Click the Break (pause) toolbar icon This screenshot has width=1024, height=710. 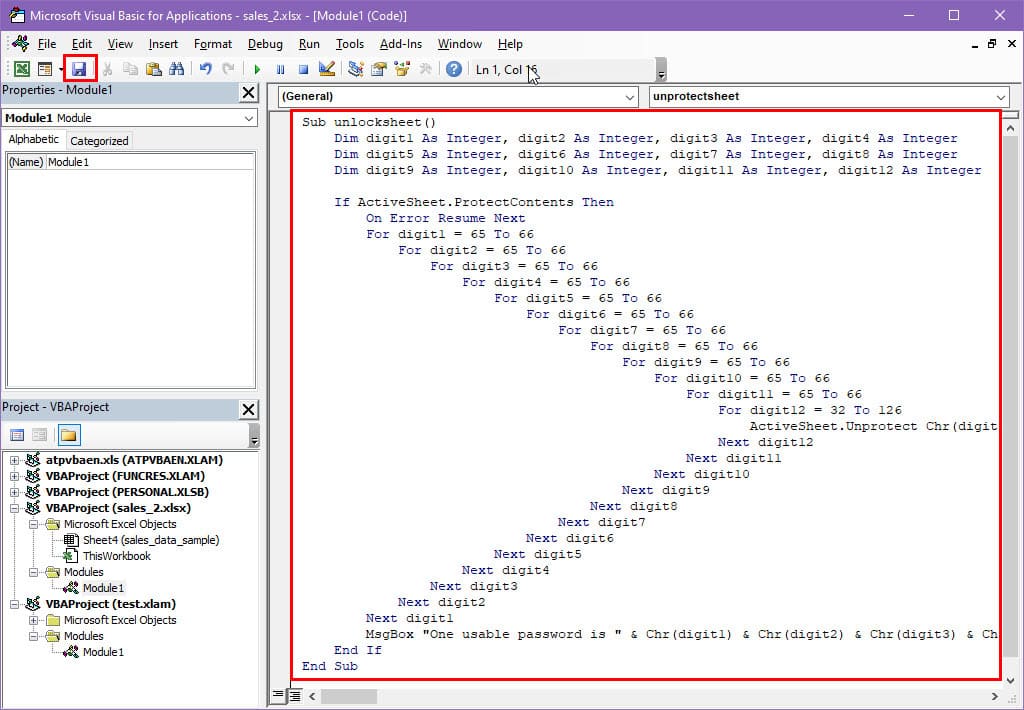(x=280, y=69)
